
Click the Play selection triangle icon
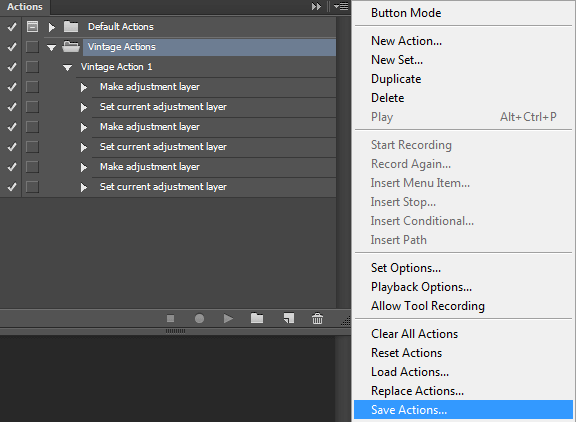[x=228, y=318]
